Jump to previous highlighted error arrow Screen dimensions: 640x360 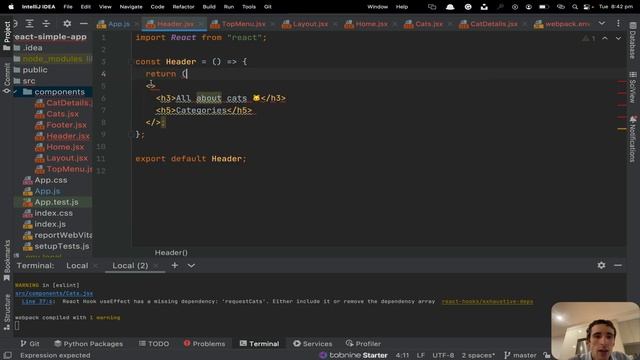[605, 38]
